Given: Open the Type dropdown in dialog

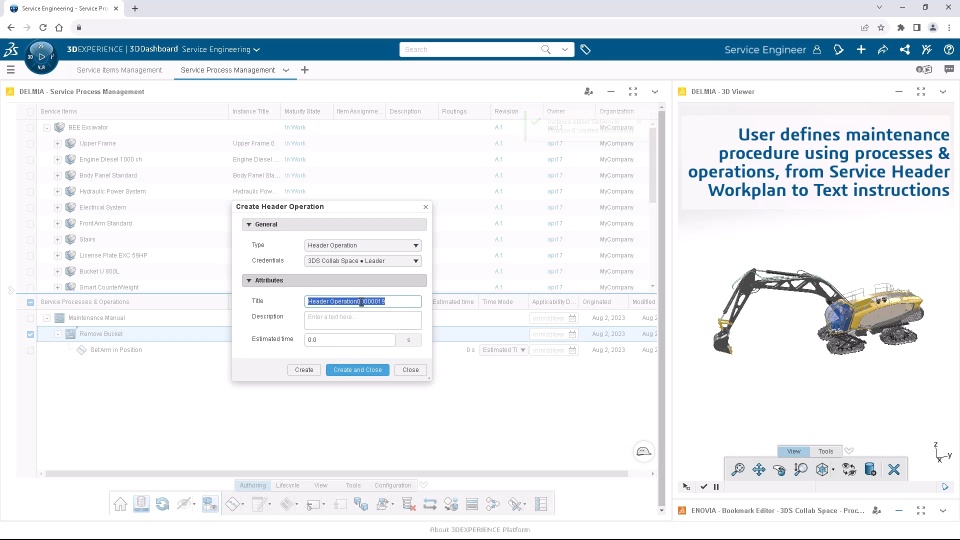Looking at the screenshot, I should (362, 246).
